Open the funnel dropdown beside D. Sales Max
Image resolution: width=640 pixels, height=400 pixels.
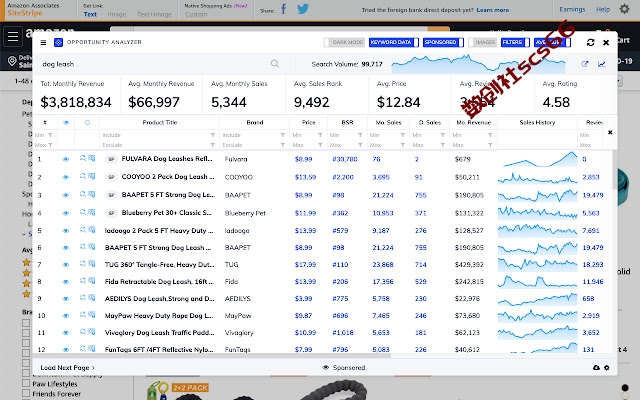(442, 145)
